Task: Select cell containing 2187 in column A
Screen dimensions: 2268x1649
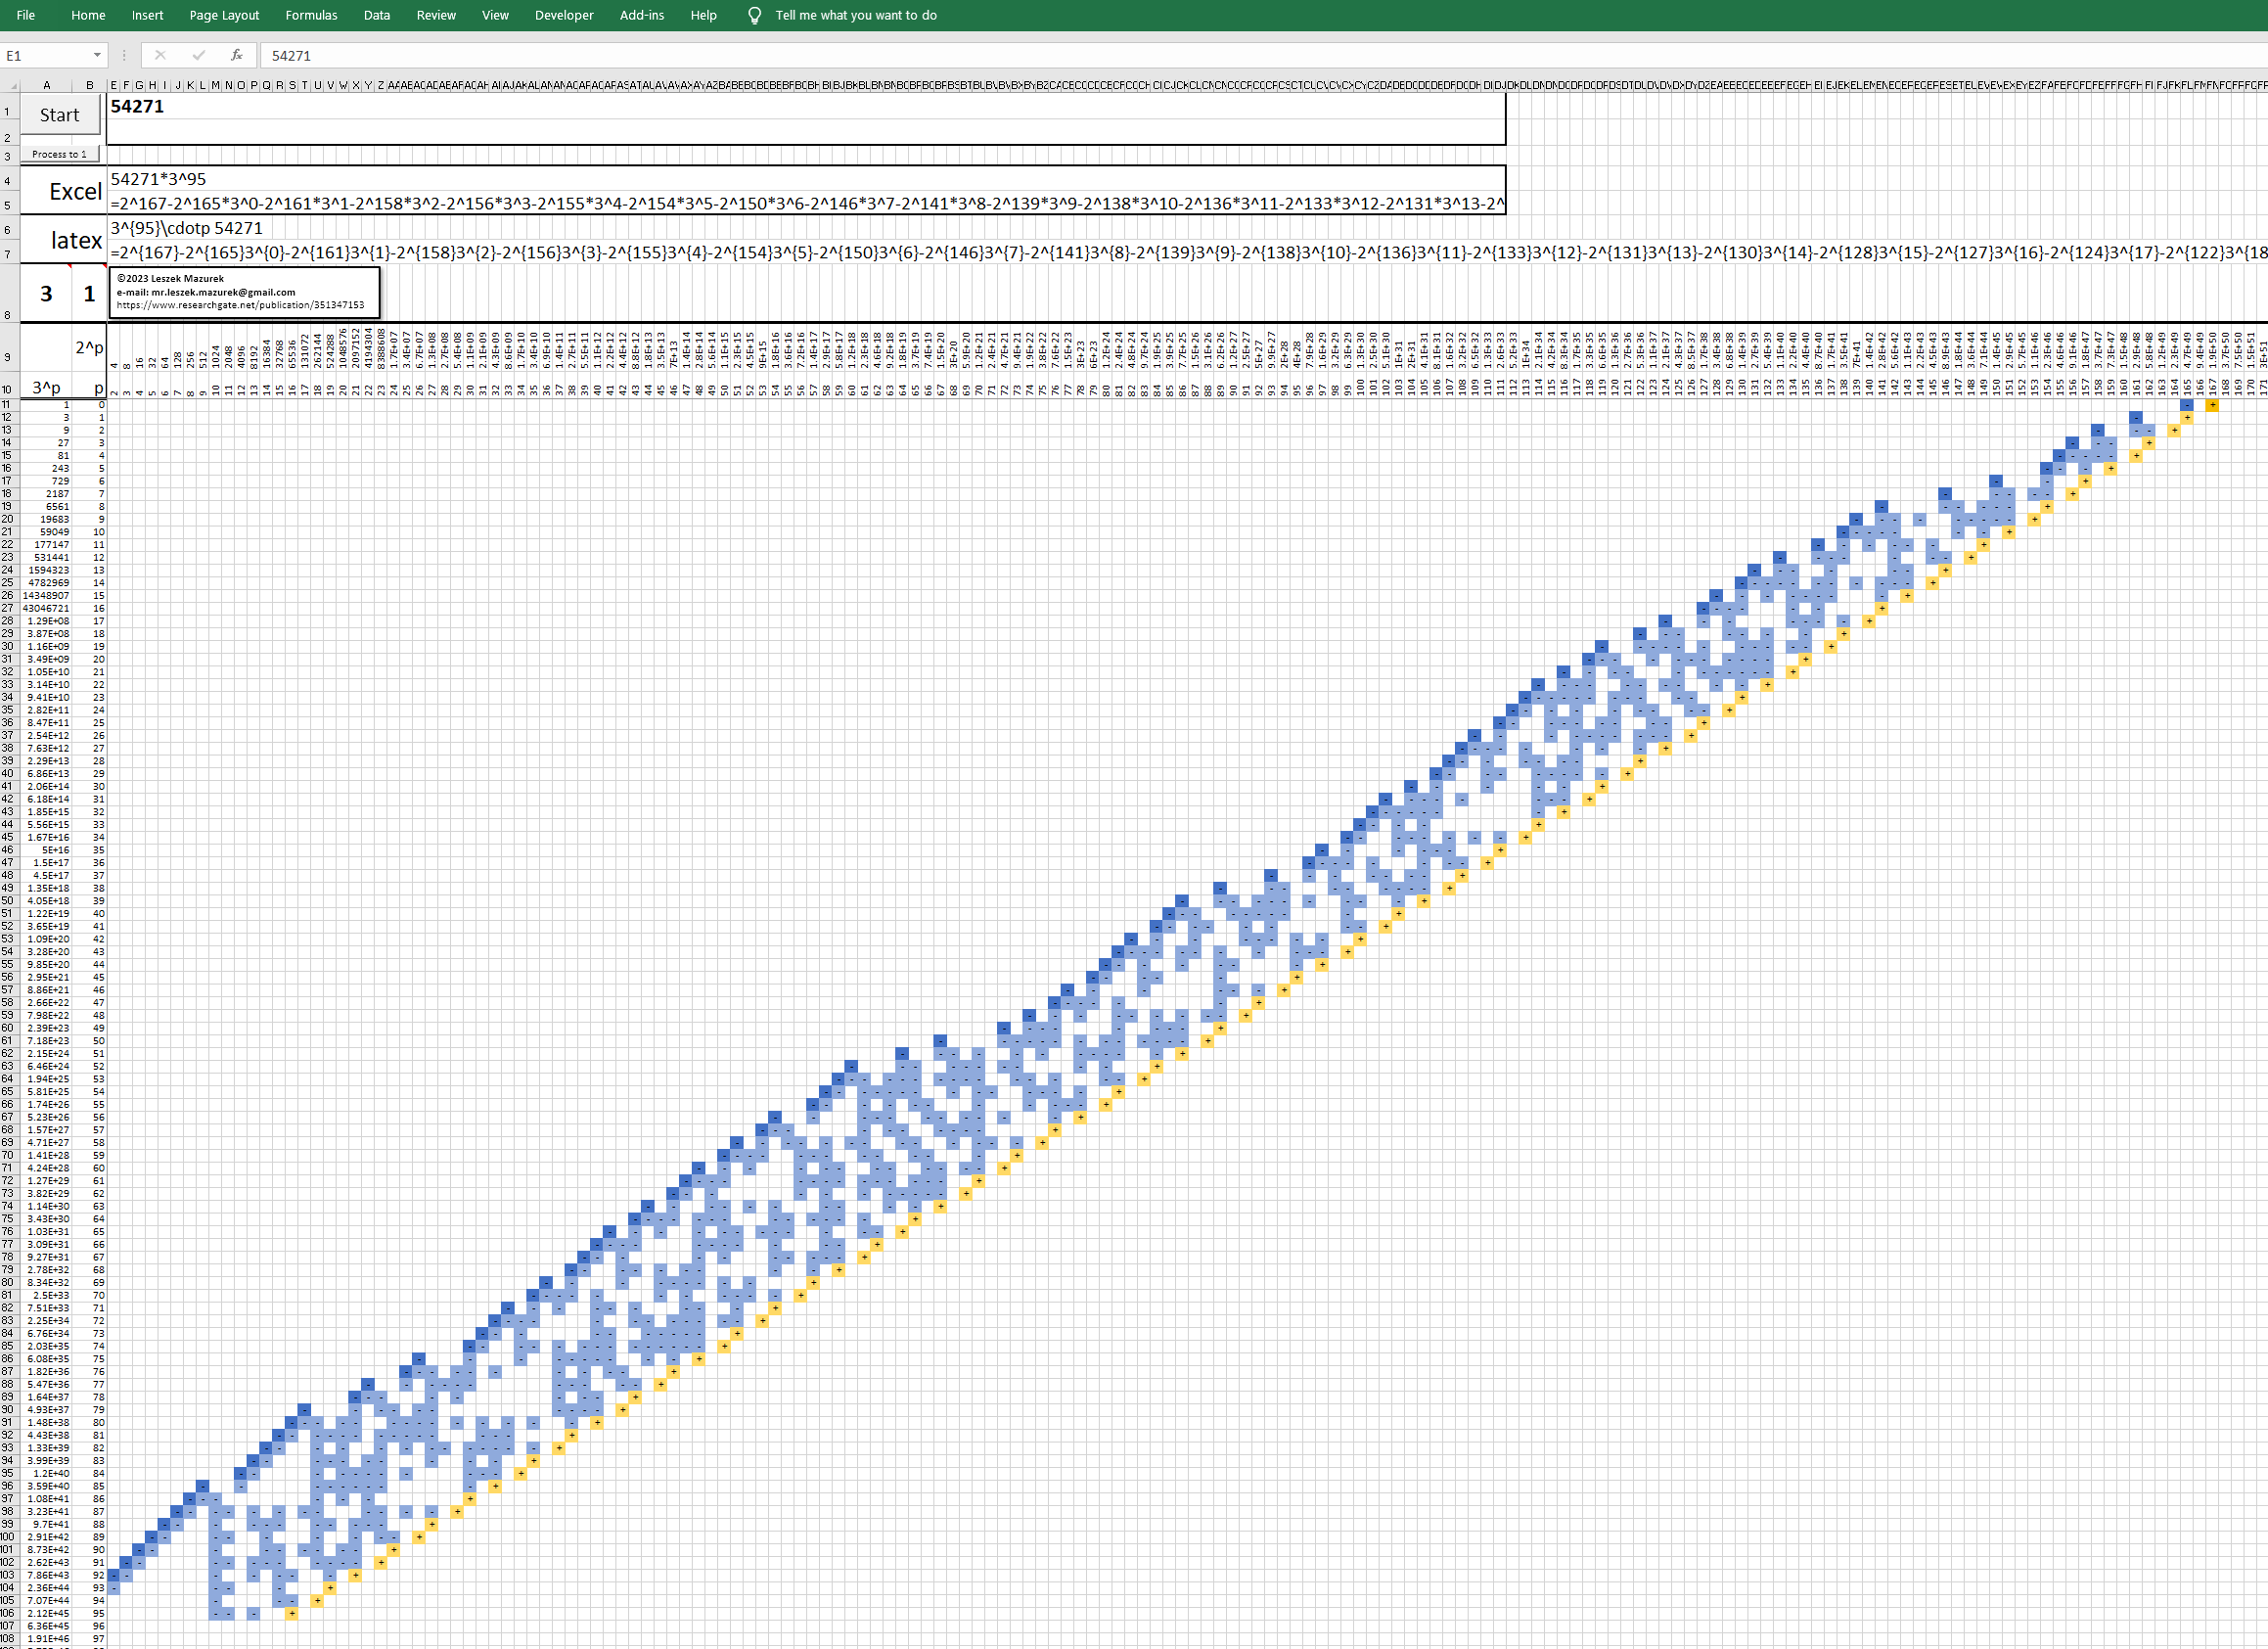Action: pos(46,494)
